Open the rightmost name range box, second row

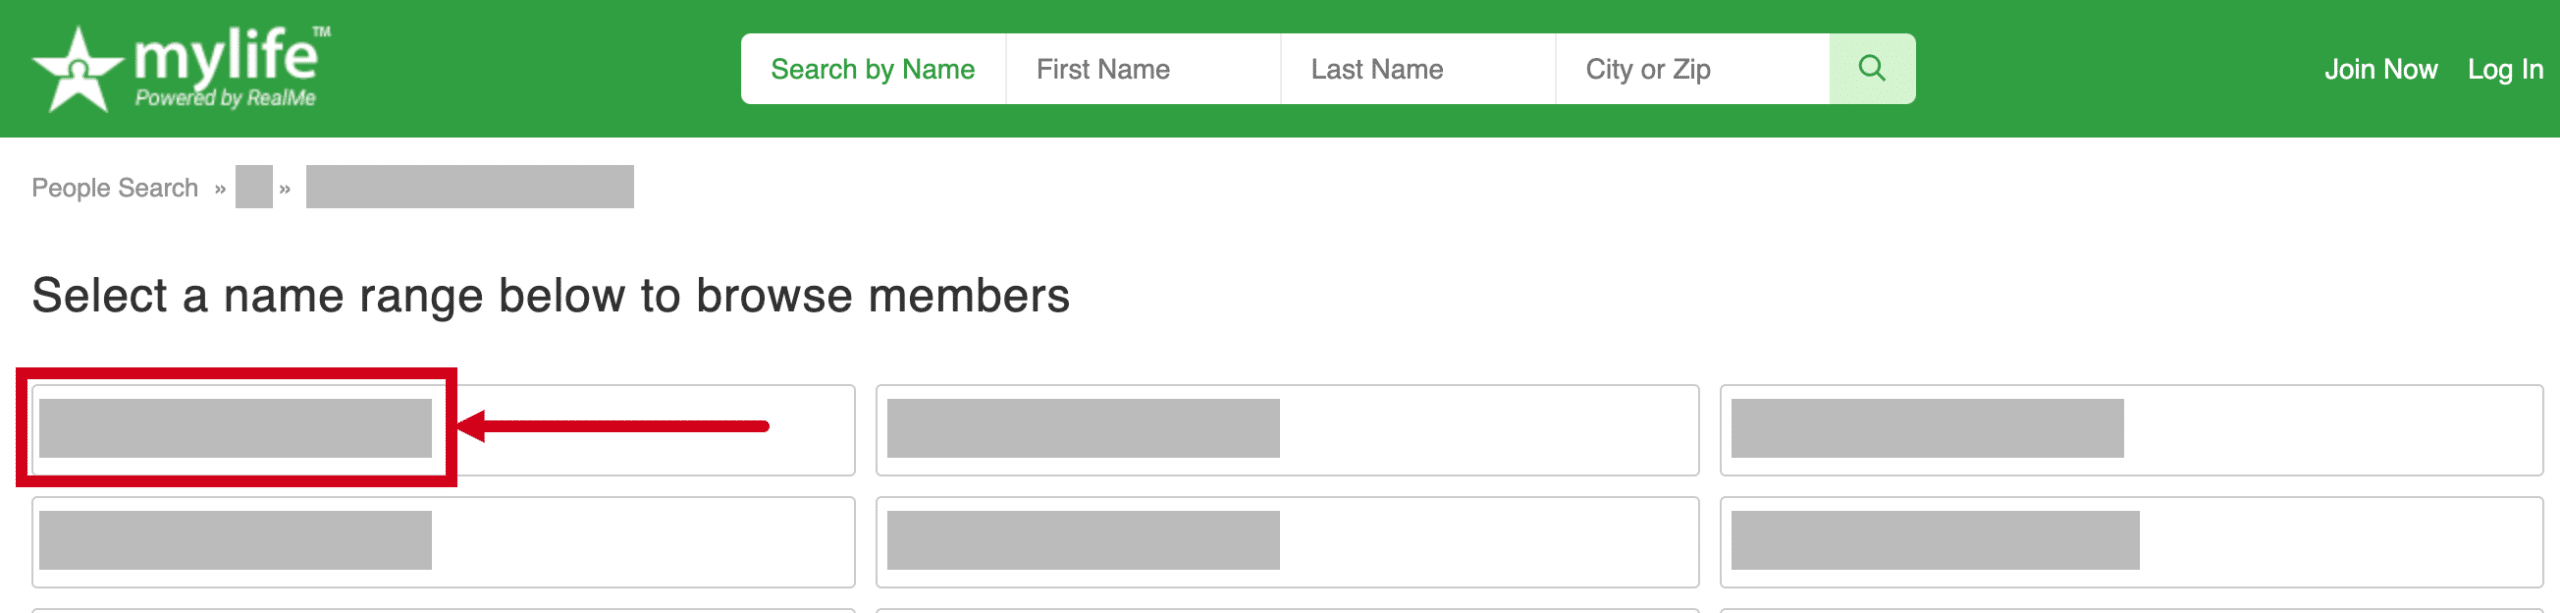2131,542
